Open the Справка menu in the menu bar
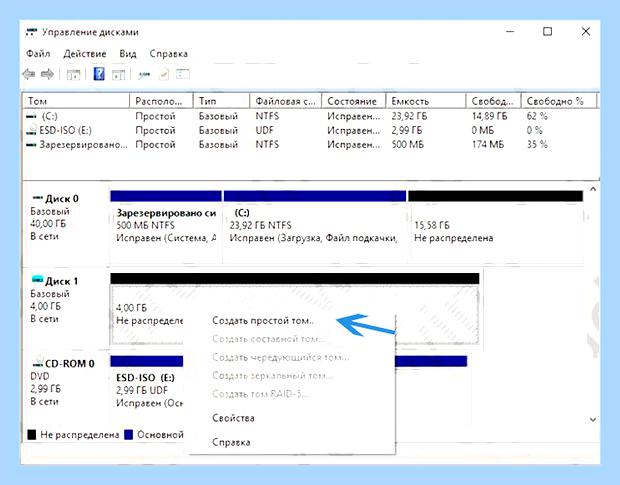620x485 pixels. click(168, 54)
